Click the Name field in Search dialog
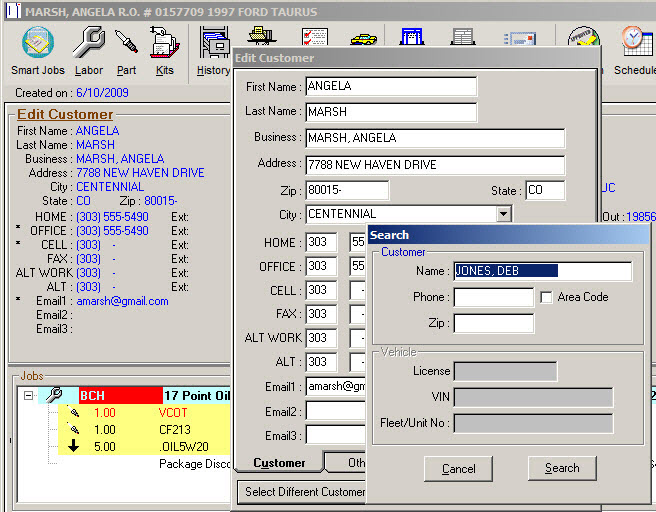 tap(542, 271)
